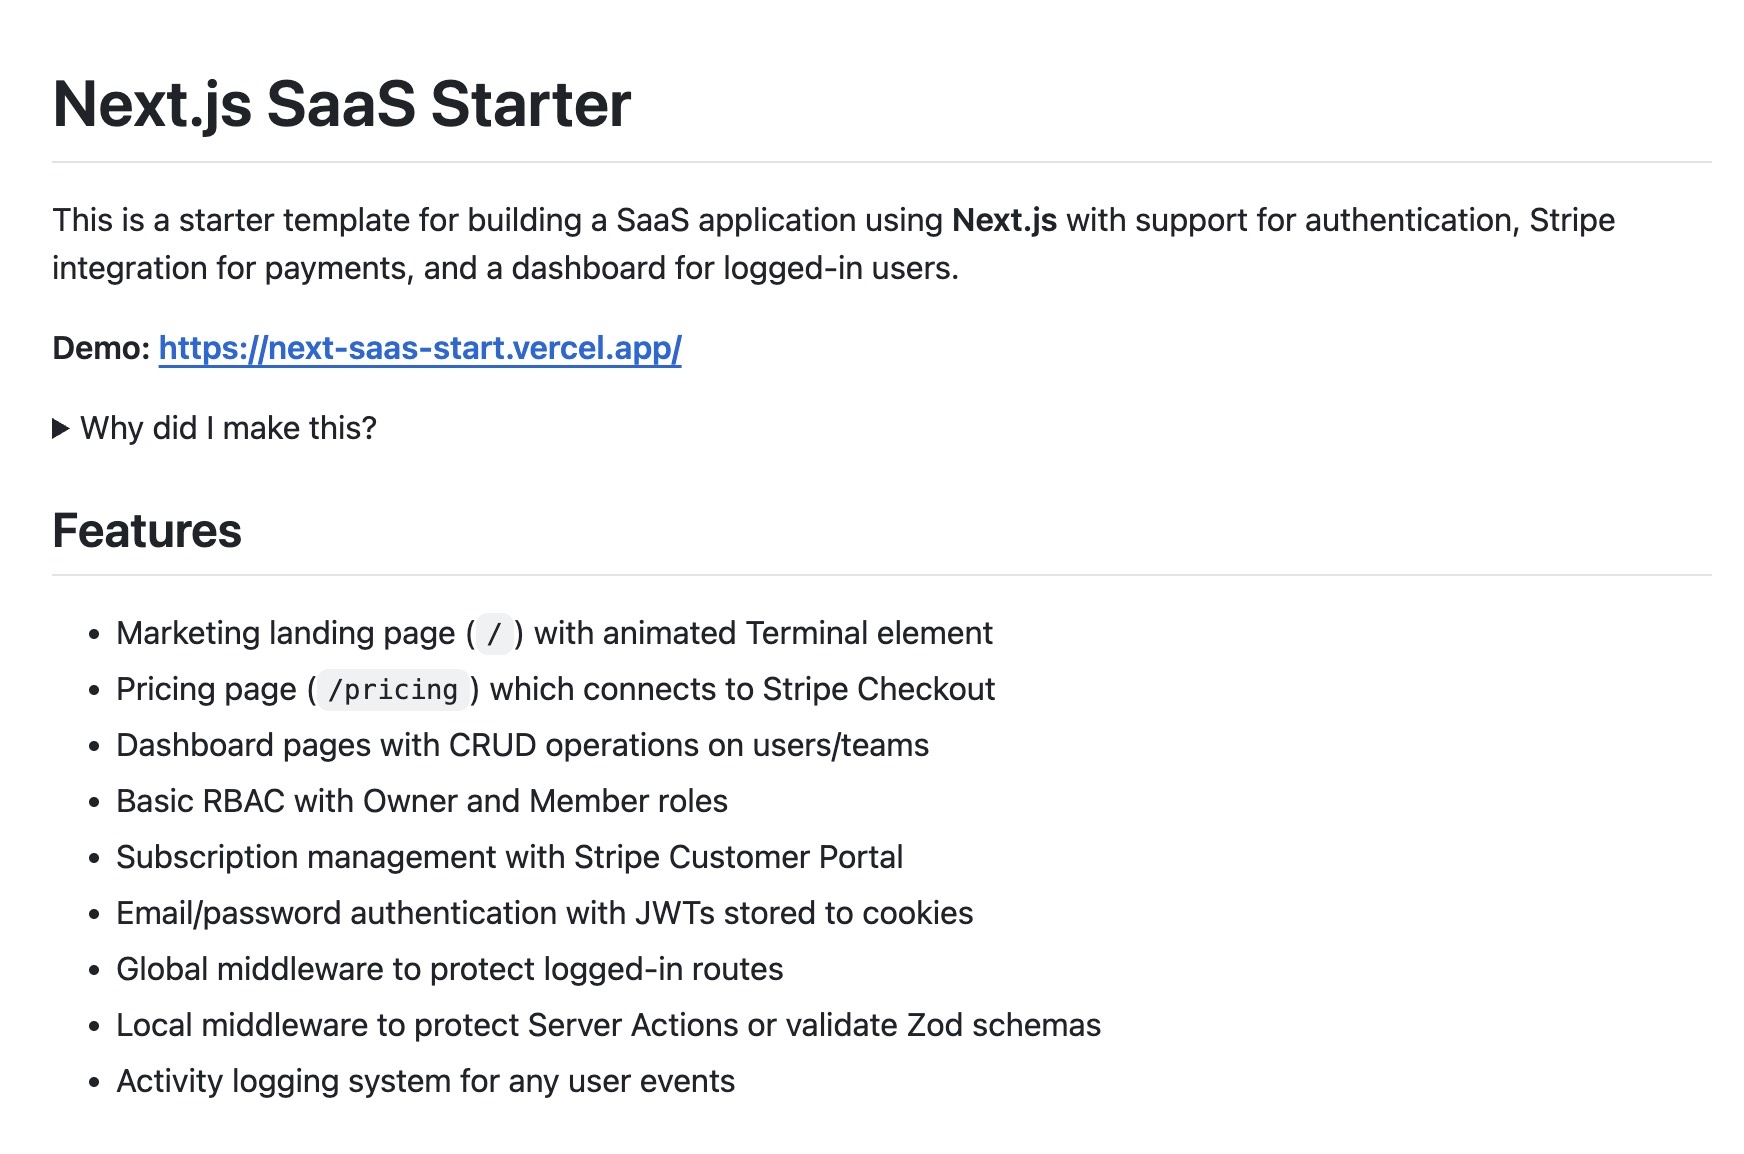Click the Features section heading

point(147,531)
